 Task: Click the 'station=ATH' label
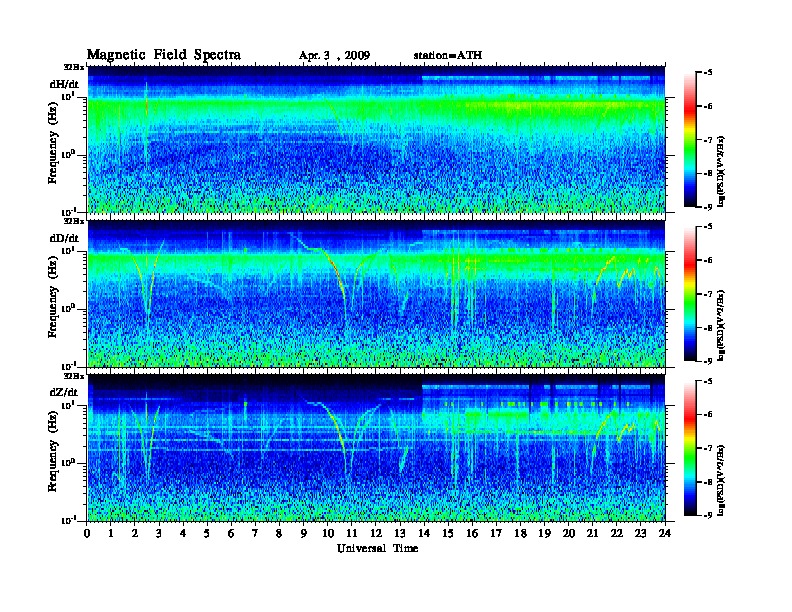(x=448, y=56)
